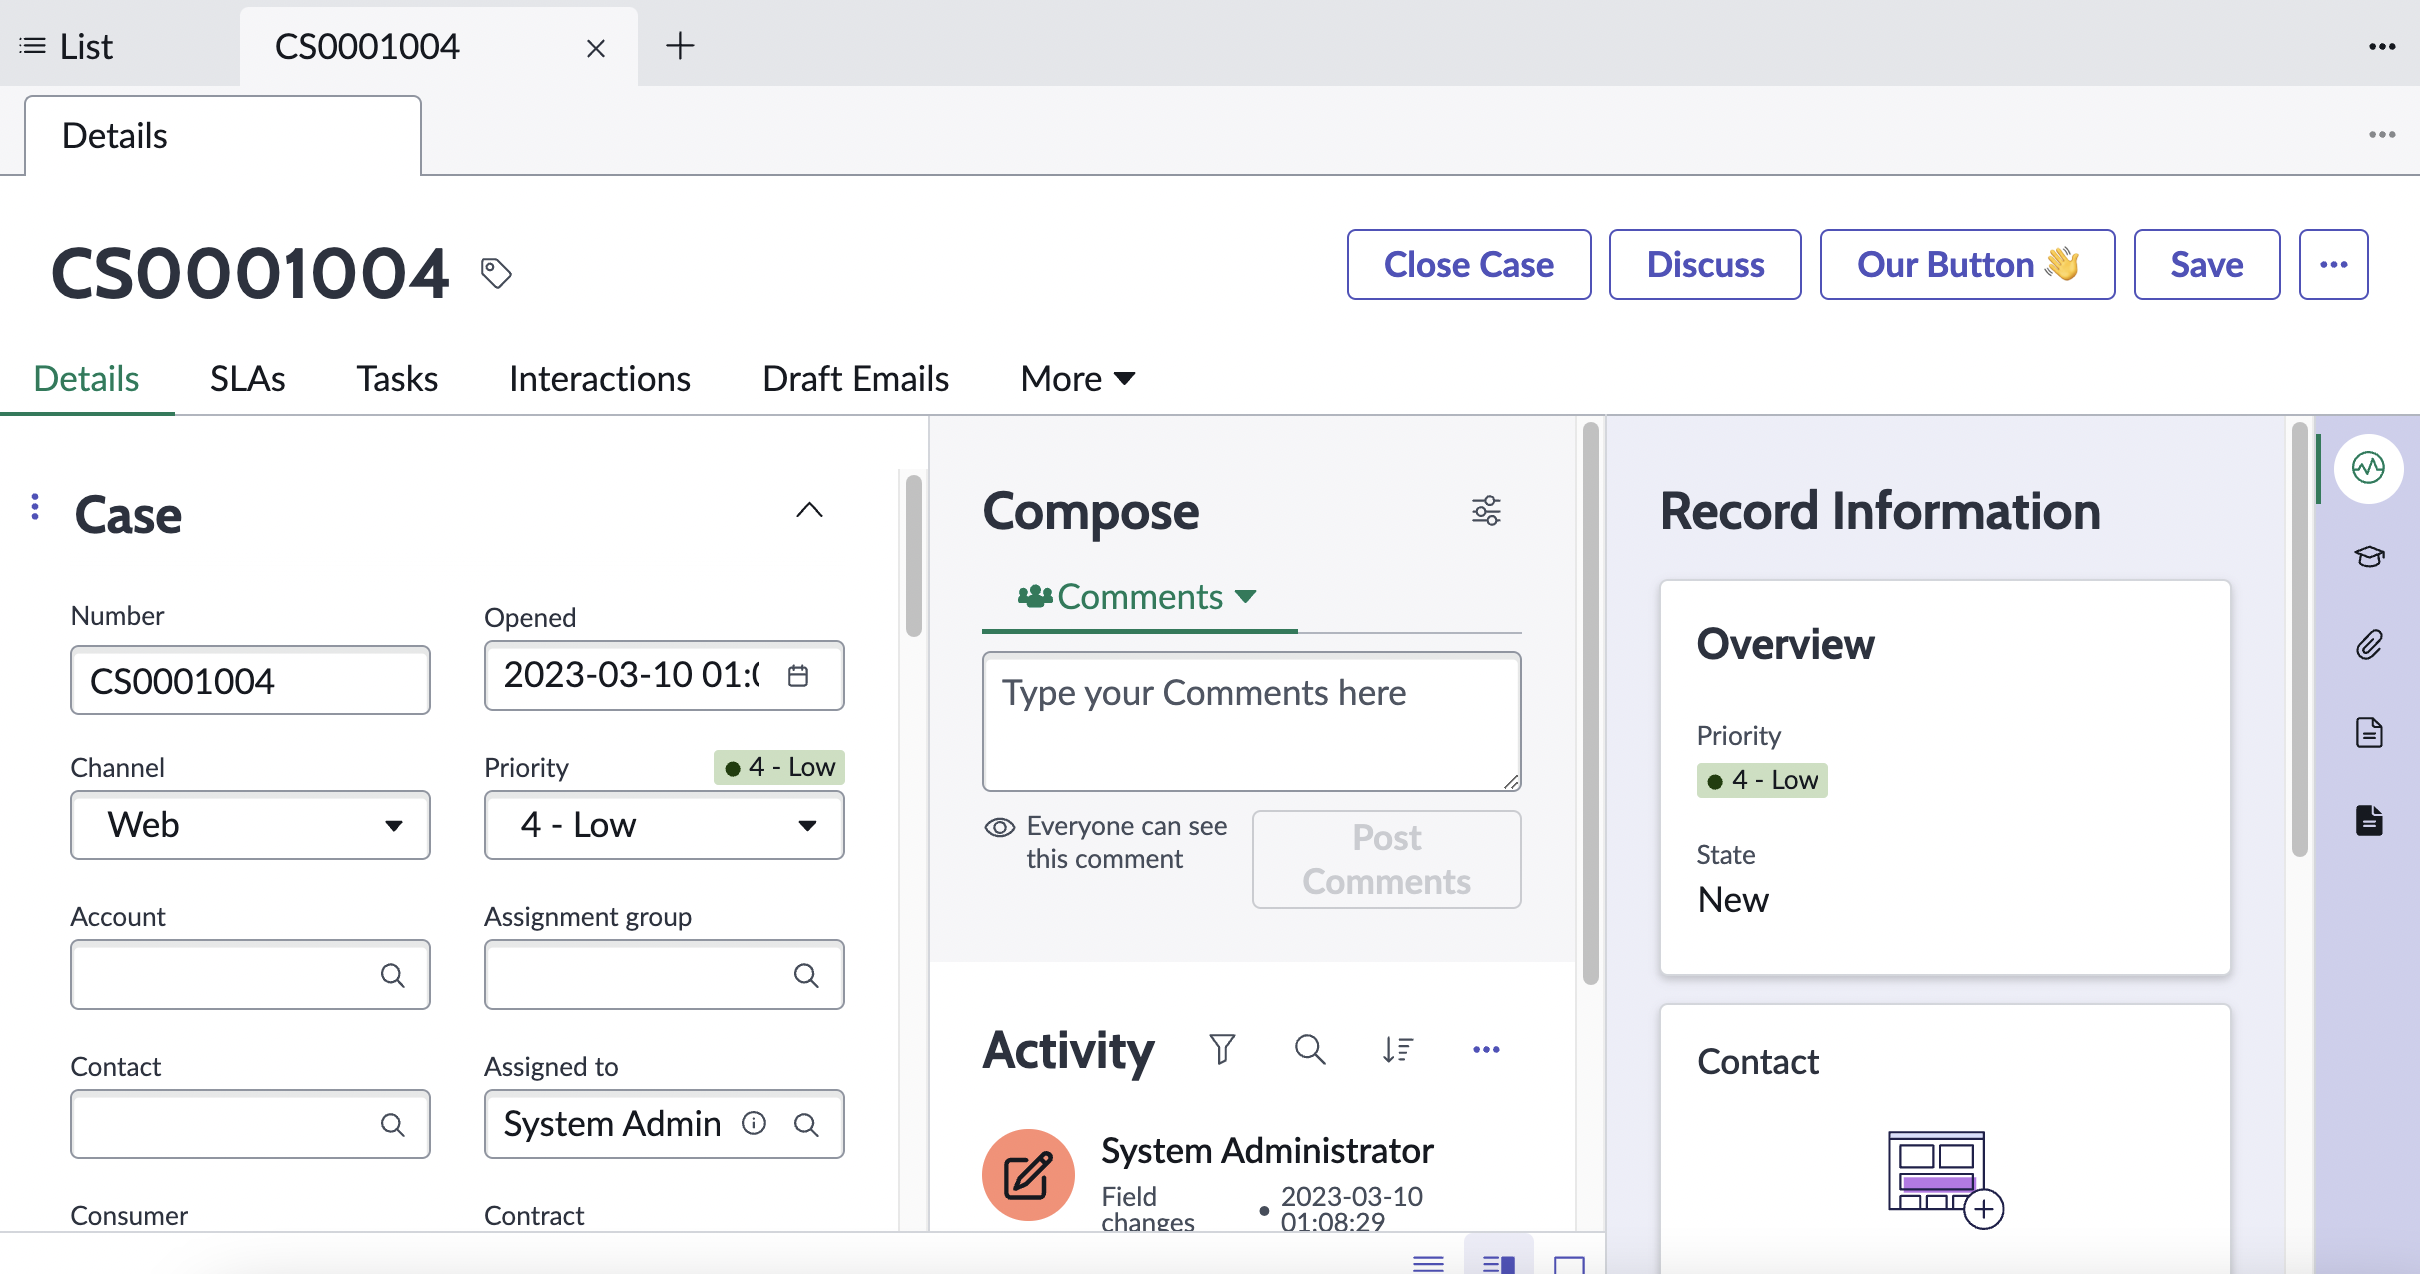This screenshot has height=1274, width=2420.
Task: Click the Activity sort order icon
Action: point(1397,1049)
